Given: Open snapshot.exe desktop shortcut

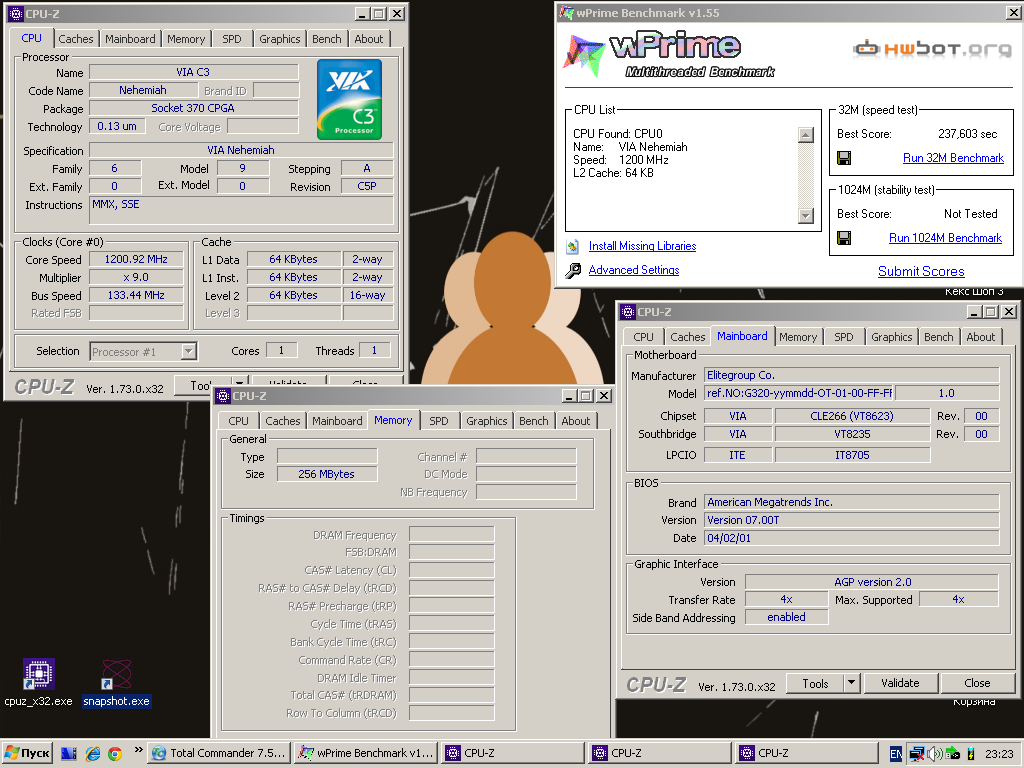Looking at the screenshot, I should click(117, 683).
